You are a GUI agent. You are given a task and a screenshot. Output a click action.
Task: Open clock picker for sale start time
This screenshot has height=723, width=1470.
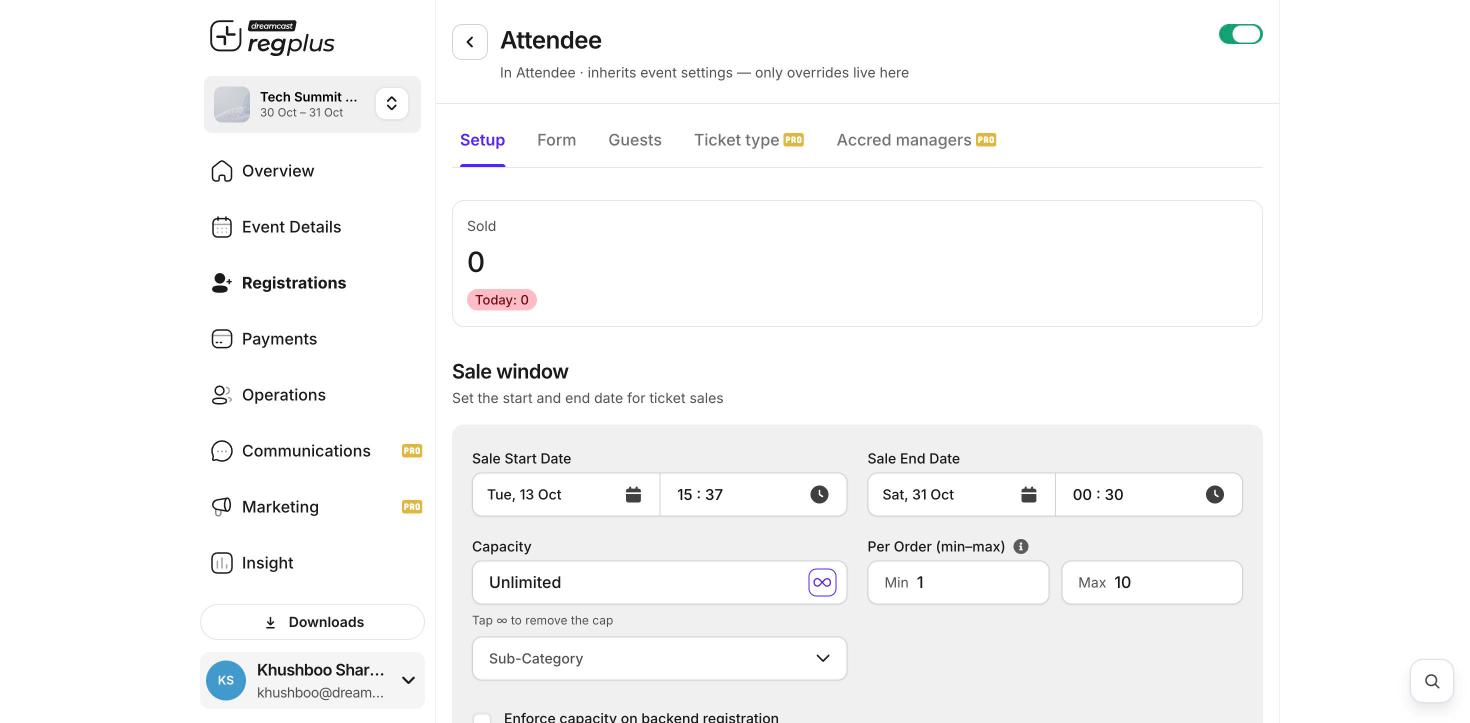(819, 495)
